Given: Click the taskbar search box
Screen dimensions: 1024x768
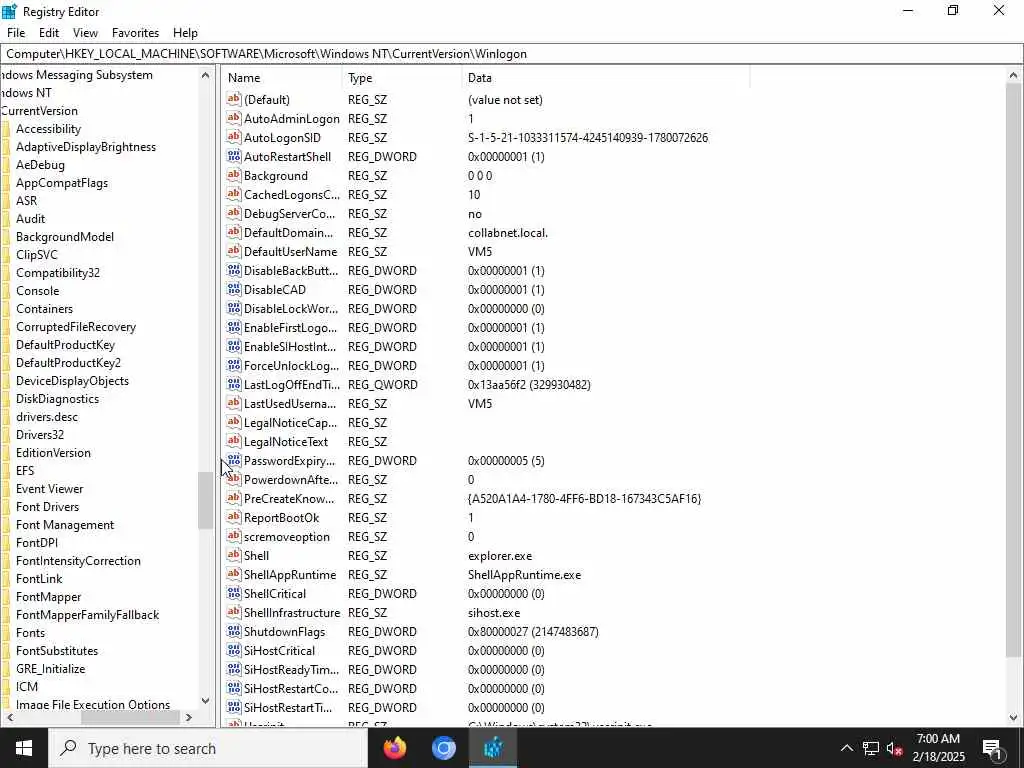Looking at the screenshot, I should [x=208, y=748].
